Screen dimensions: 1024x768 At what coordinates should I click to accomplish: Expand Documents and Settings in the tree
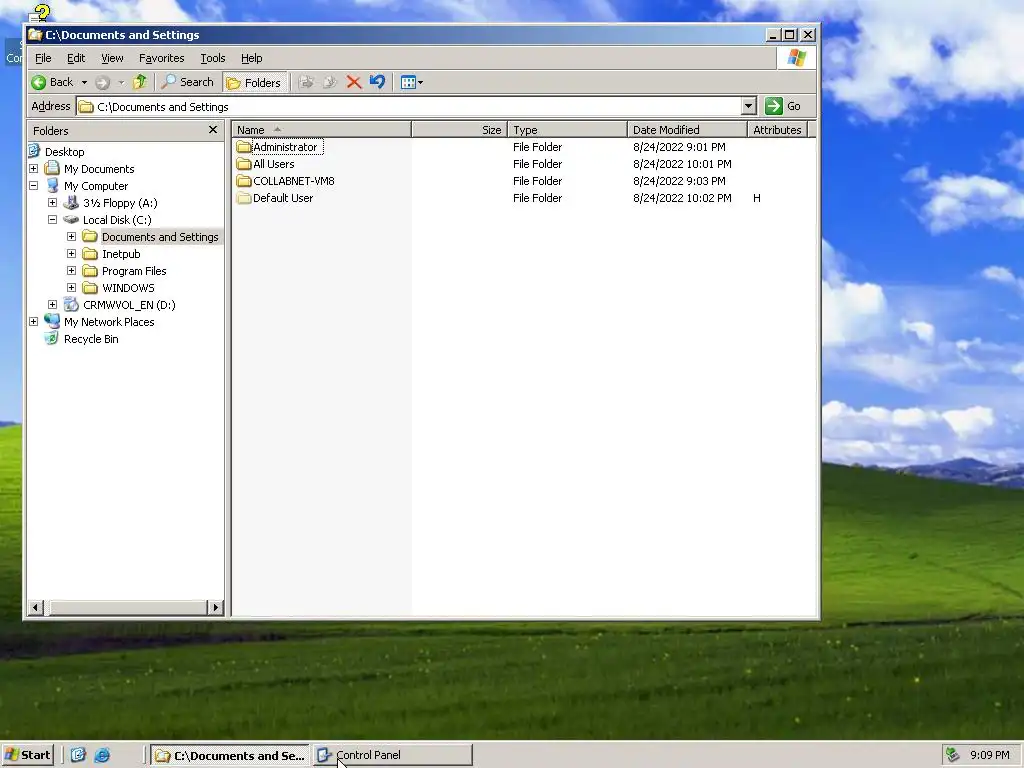(x=71, y=236)
